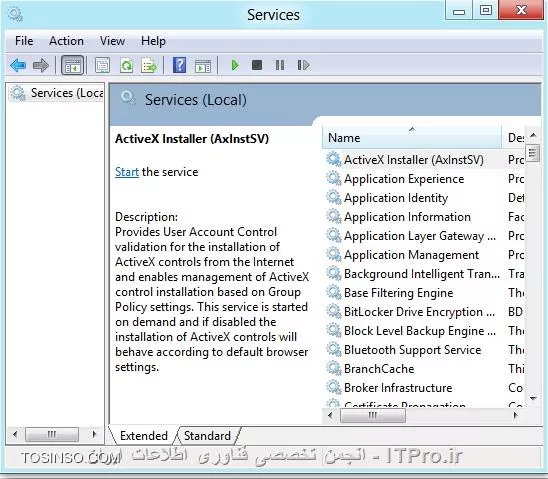
Task: Pause the service with the pause icon
Action: coord(280,65)
